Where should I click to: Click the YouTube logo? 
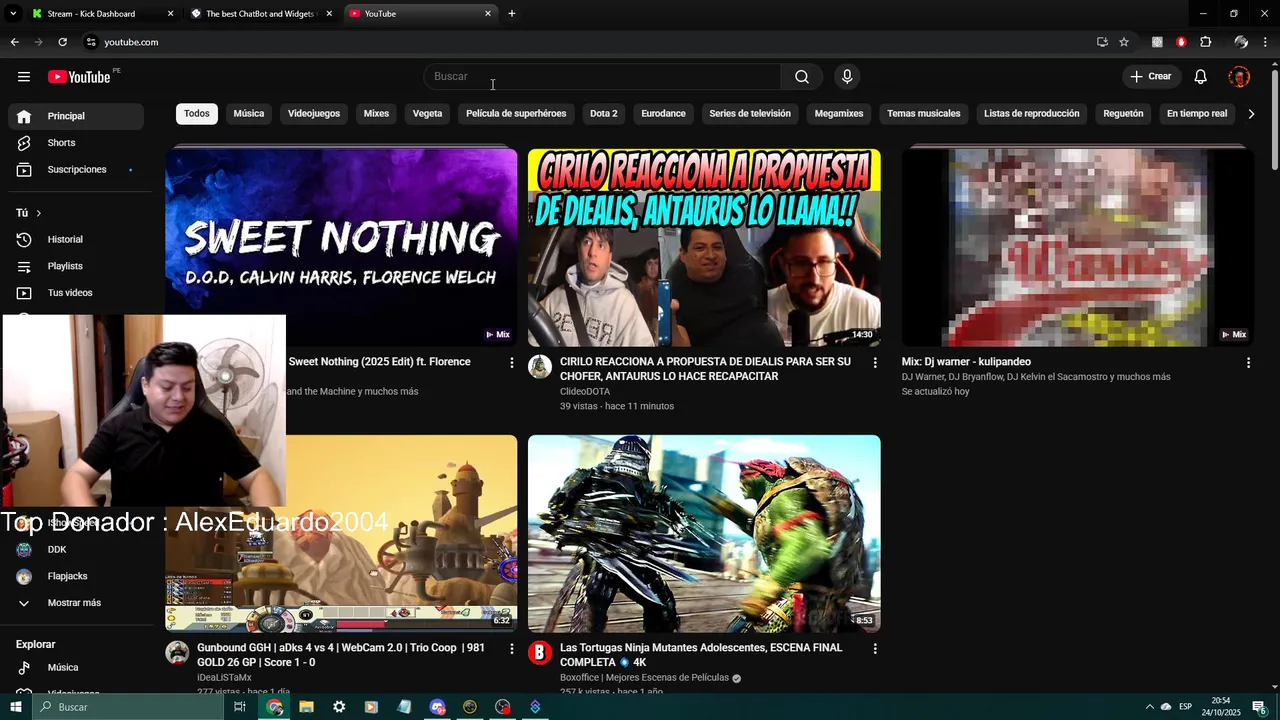(x=79, y=77)
